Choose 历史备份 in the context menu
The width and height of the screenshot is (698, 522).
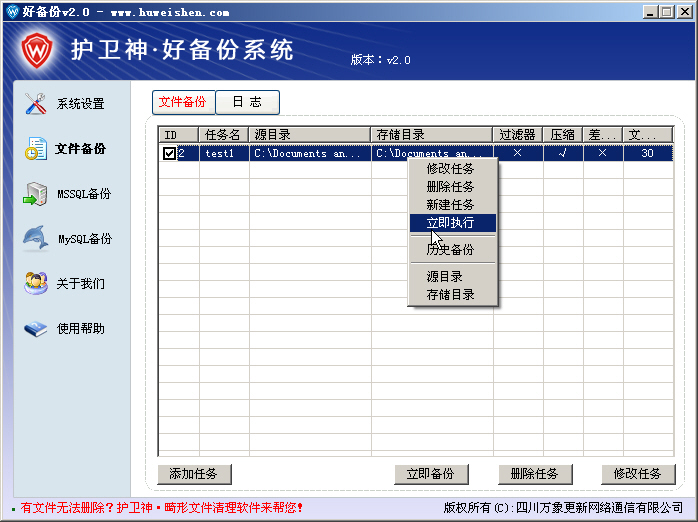pyautogui.click(x=453, y=250)
